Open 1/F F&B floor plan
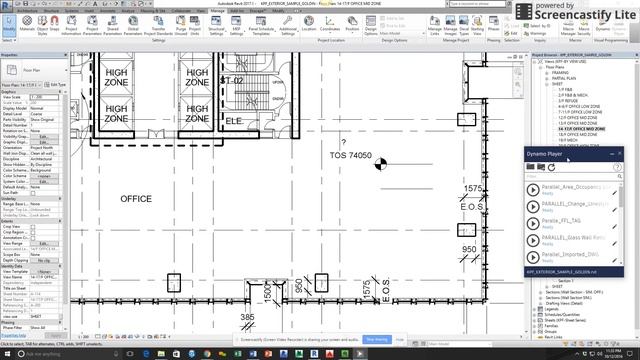Screen dimensions: 640x360 565,89
